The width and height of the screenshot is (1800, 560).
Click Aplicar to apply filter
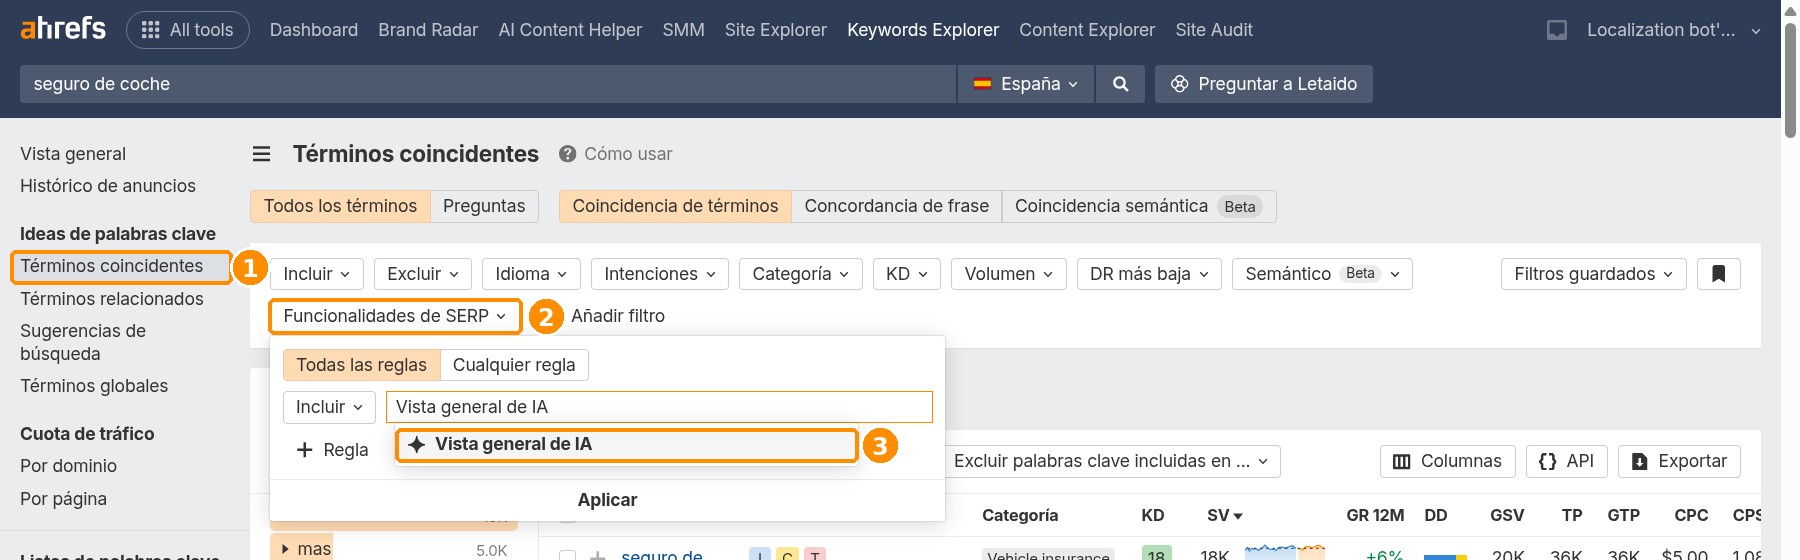607,500
